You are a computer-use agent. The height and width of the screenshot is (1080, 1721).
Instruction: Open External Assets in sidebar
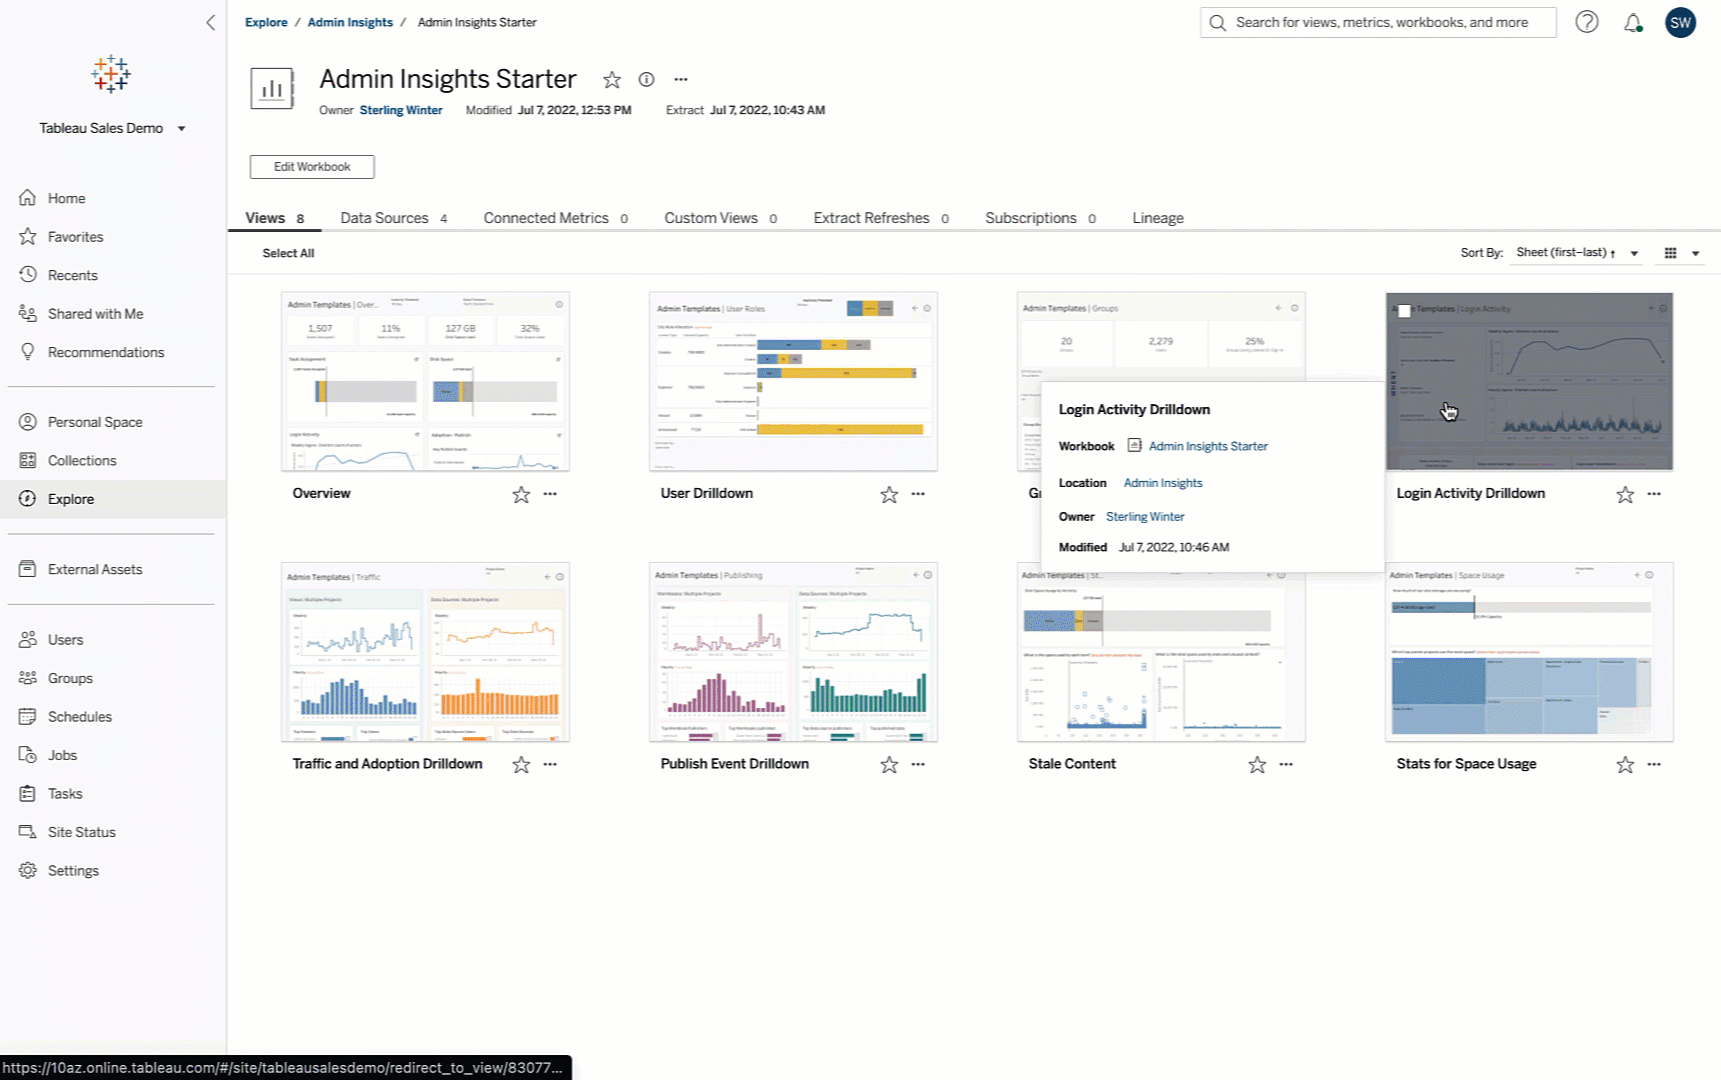[113, 569]
